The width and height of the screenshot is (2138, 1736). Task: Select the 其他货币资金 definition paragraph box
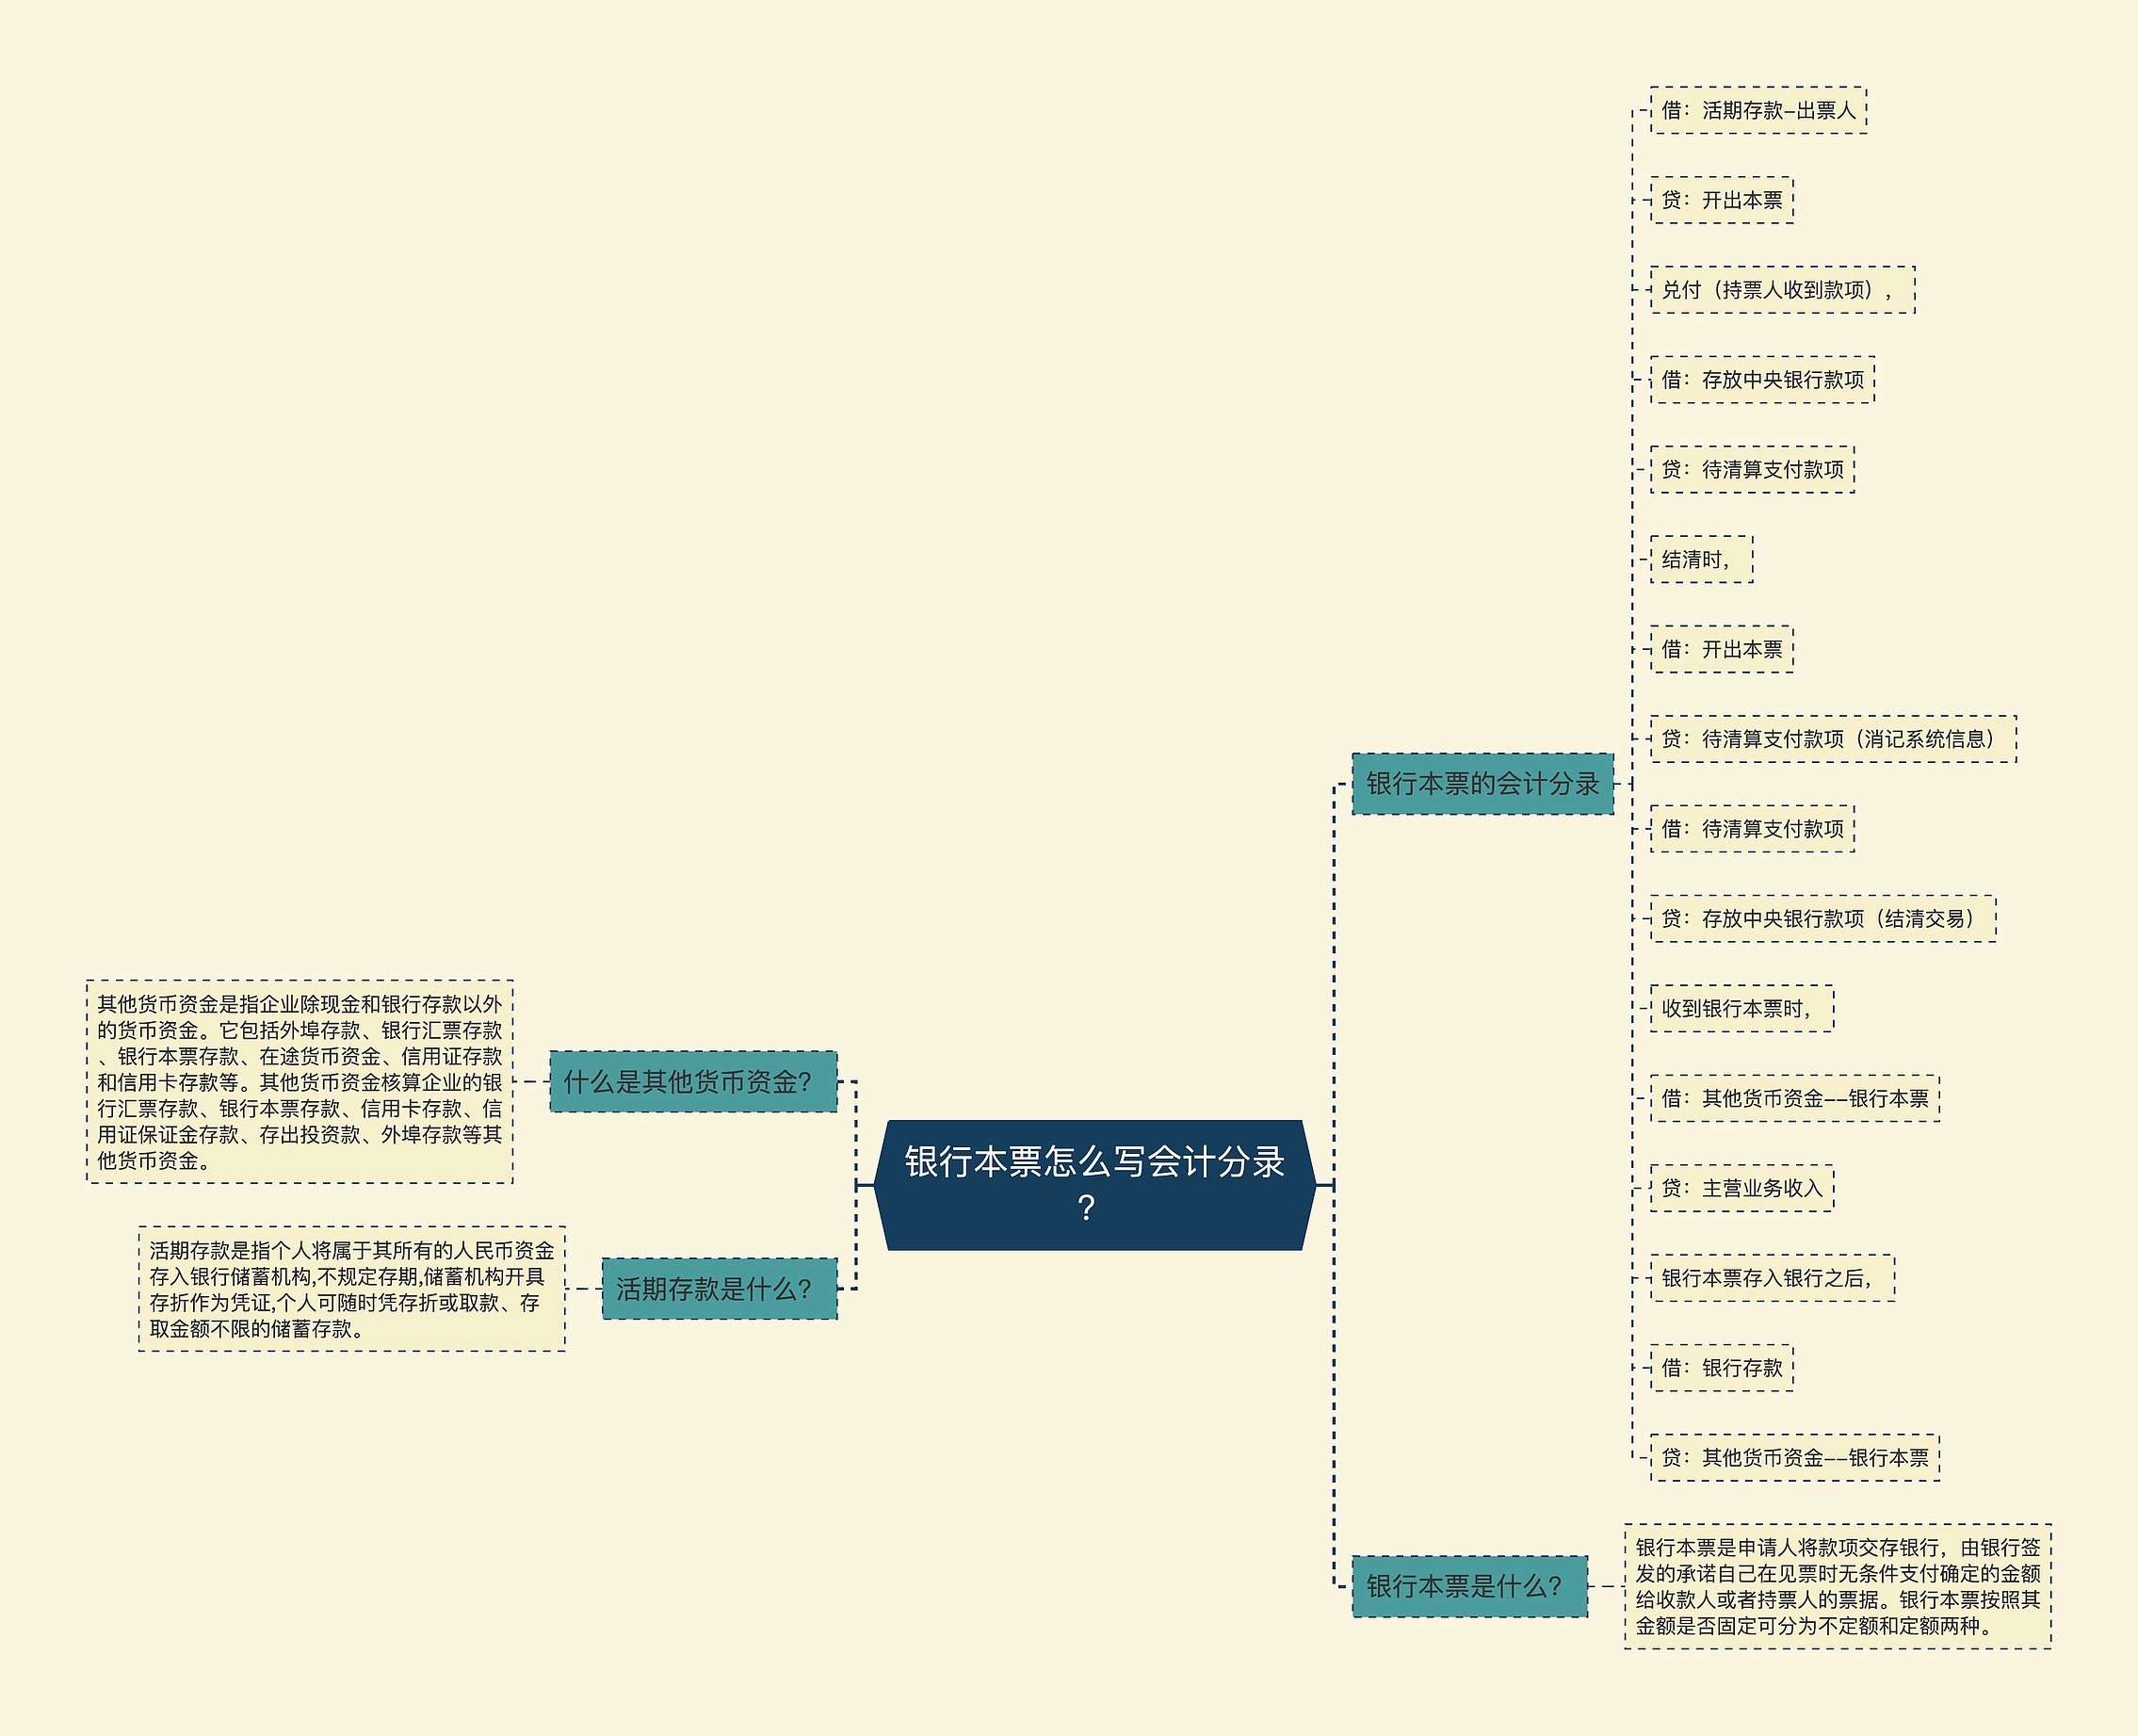coord(300,1081)
